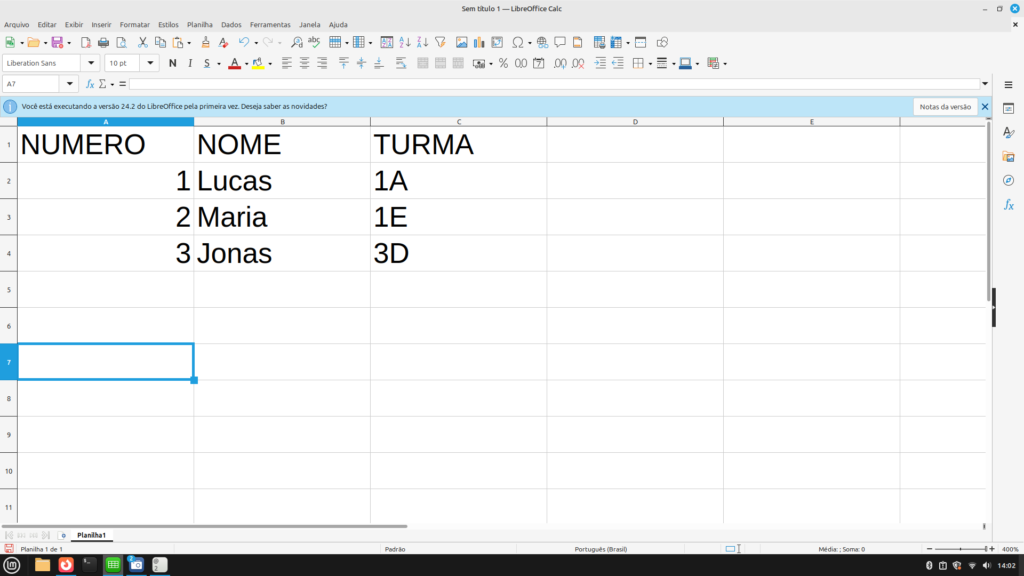Open Files from the taskbar
Screen dimensions: 1024x576
pos(42,565)
